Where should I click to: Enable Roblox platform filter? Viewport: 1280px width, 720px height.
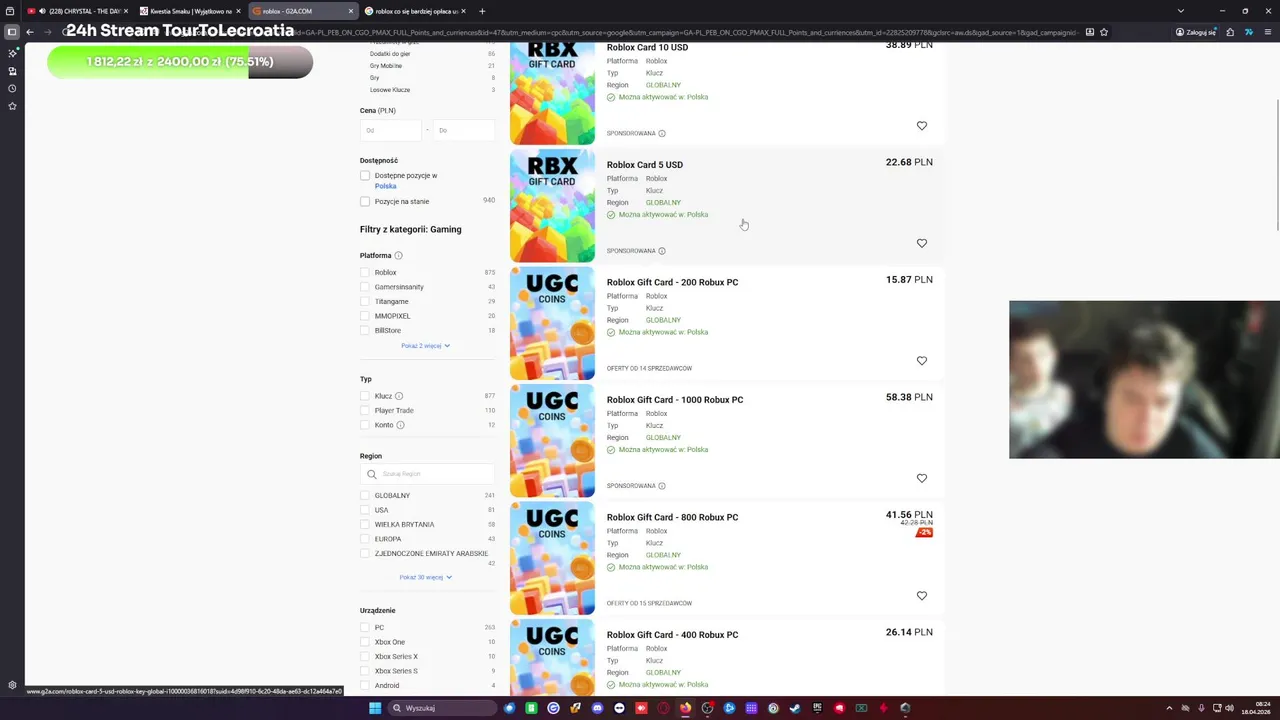pos(365,272)
